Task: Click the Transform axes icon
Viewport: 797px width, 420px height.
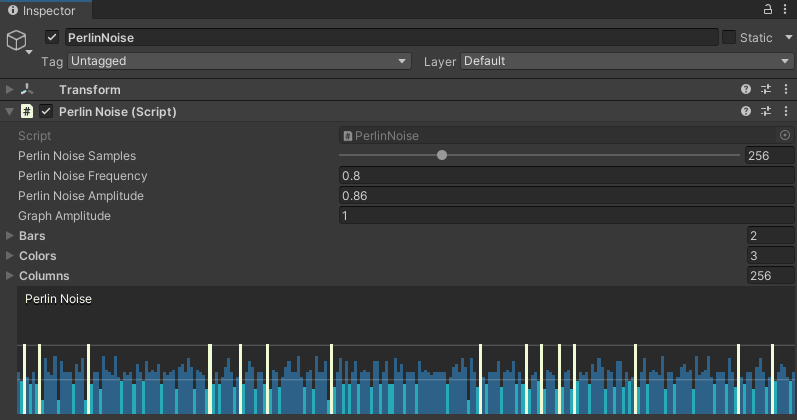Action: [27, 89]
